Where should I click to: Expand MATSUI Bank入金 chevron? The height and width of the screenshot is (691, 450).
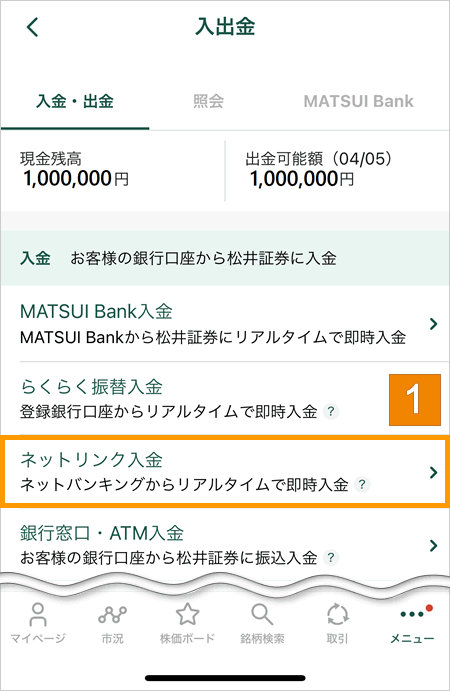(x=434, y=324)
